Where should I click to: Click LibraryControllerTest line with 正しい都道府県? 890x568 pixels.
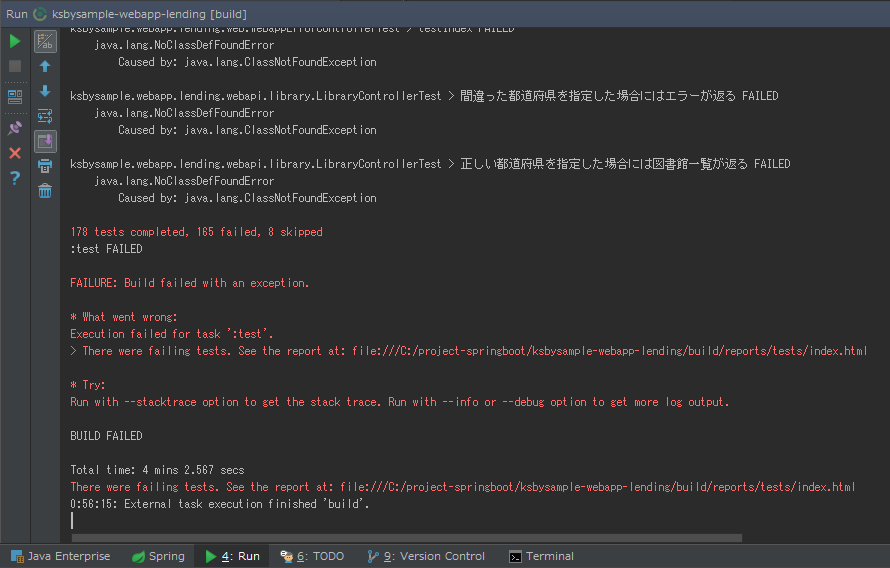coord(430,163)
